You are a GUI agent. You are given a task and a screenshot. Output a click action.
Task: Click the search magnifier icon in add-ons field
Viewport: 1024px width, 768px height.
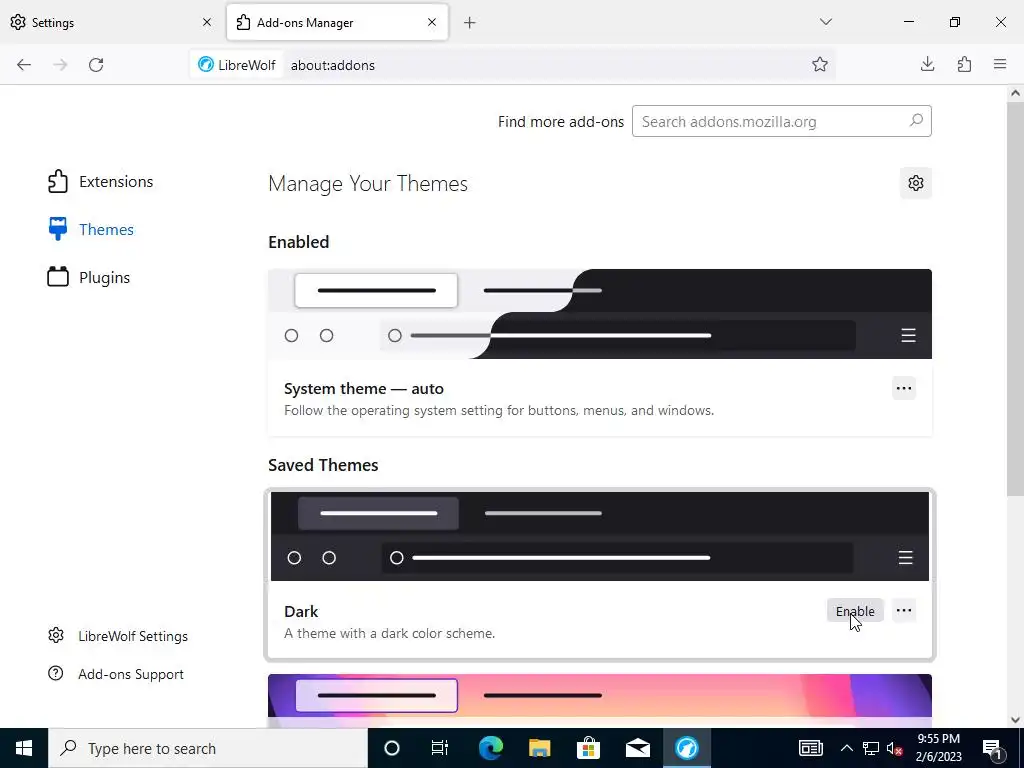916,121
